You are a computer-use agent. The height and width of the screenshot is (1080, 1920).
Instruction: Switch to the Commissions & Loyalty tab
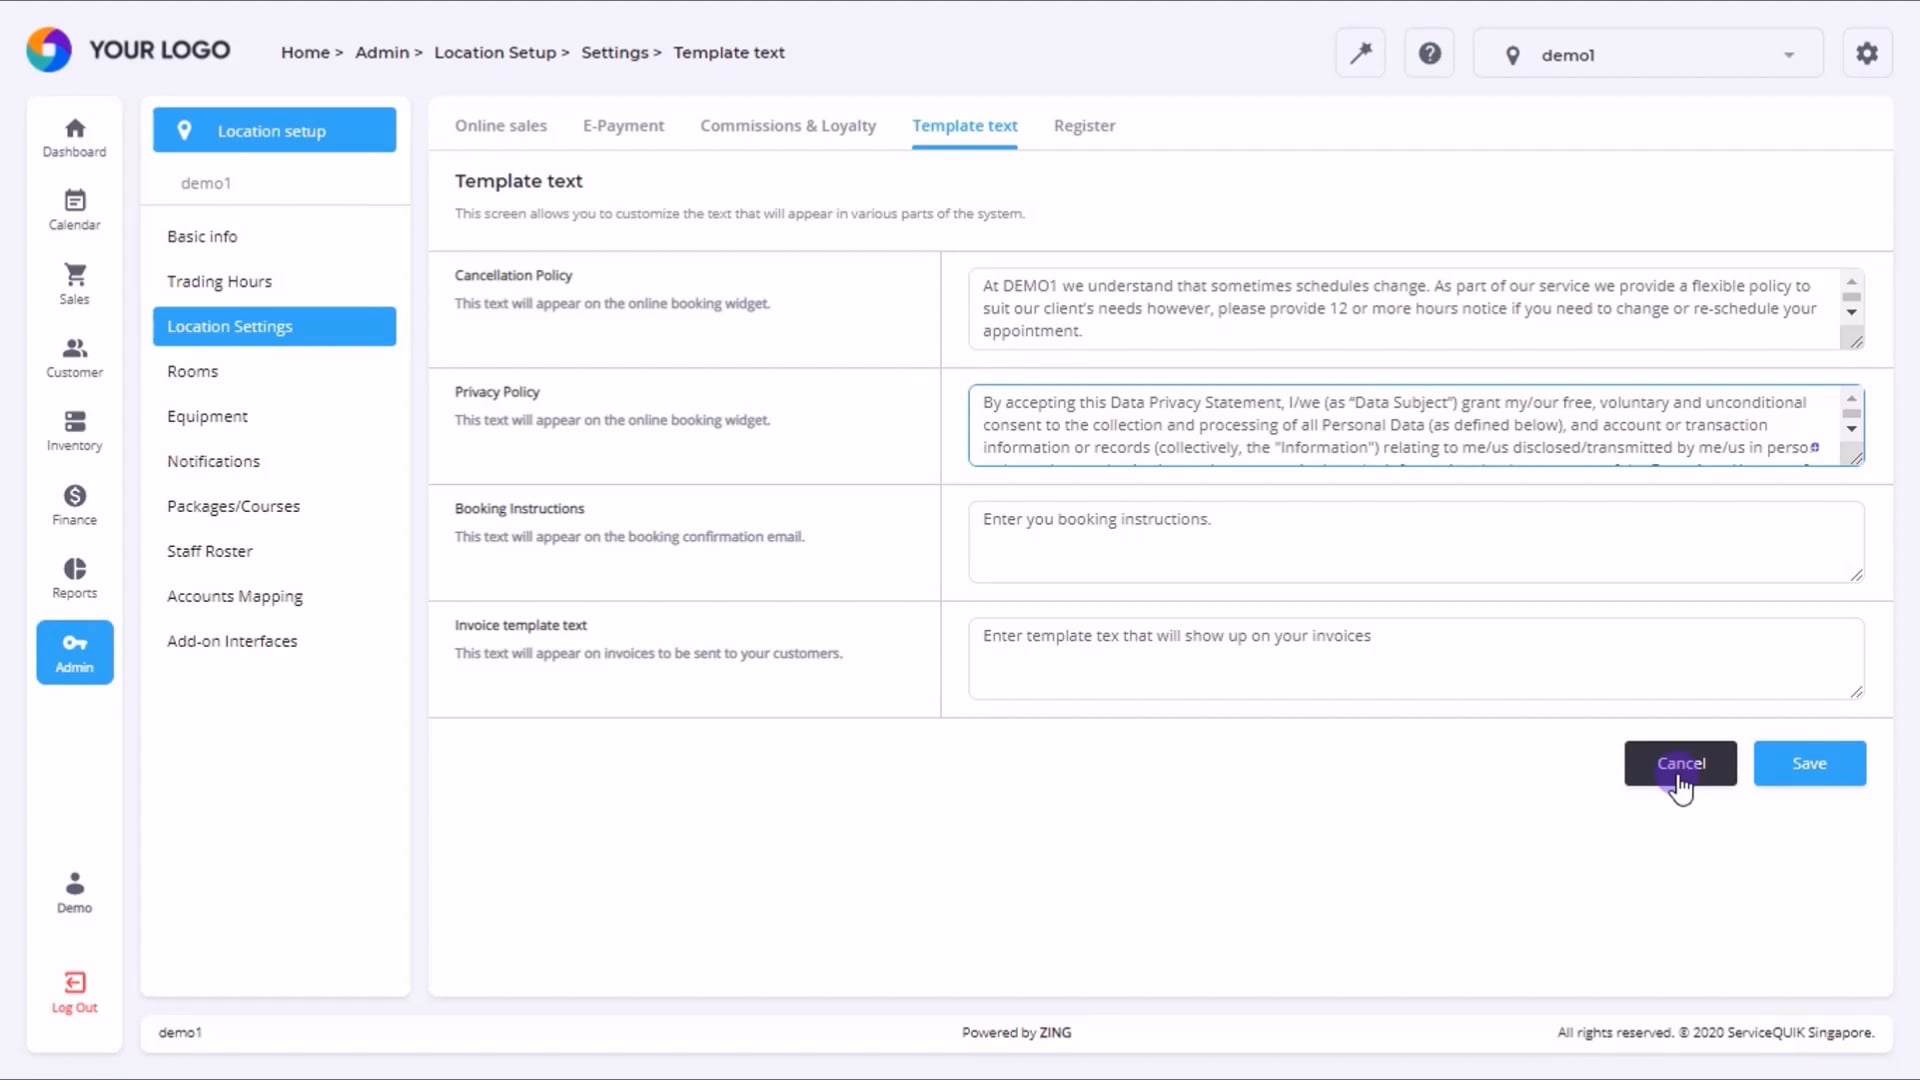[x=787, y=126]
